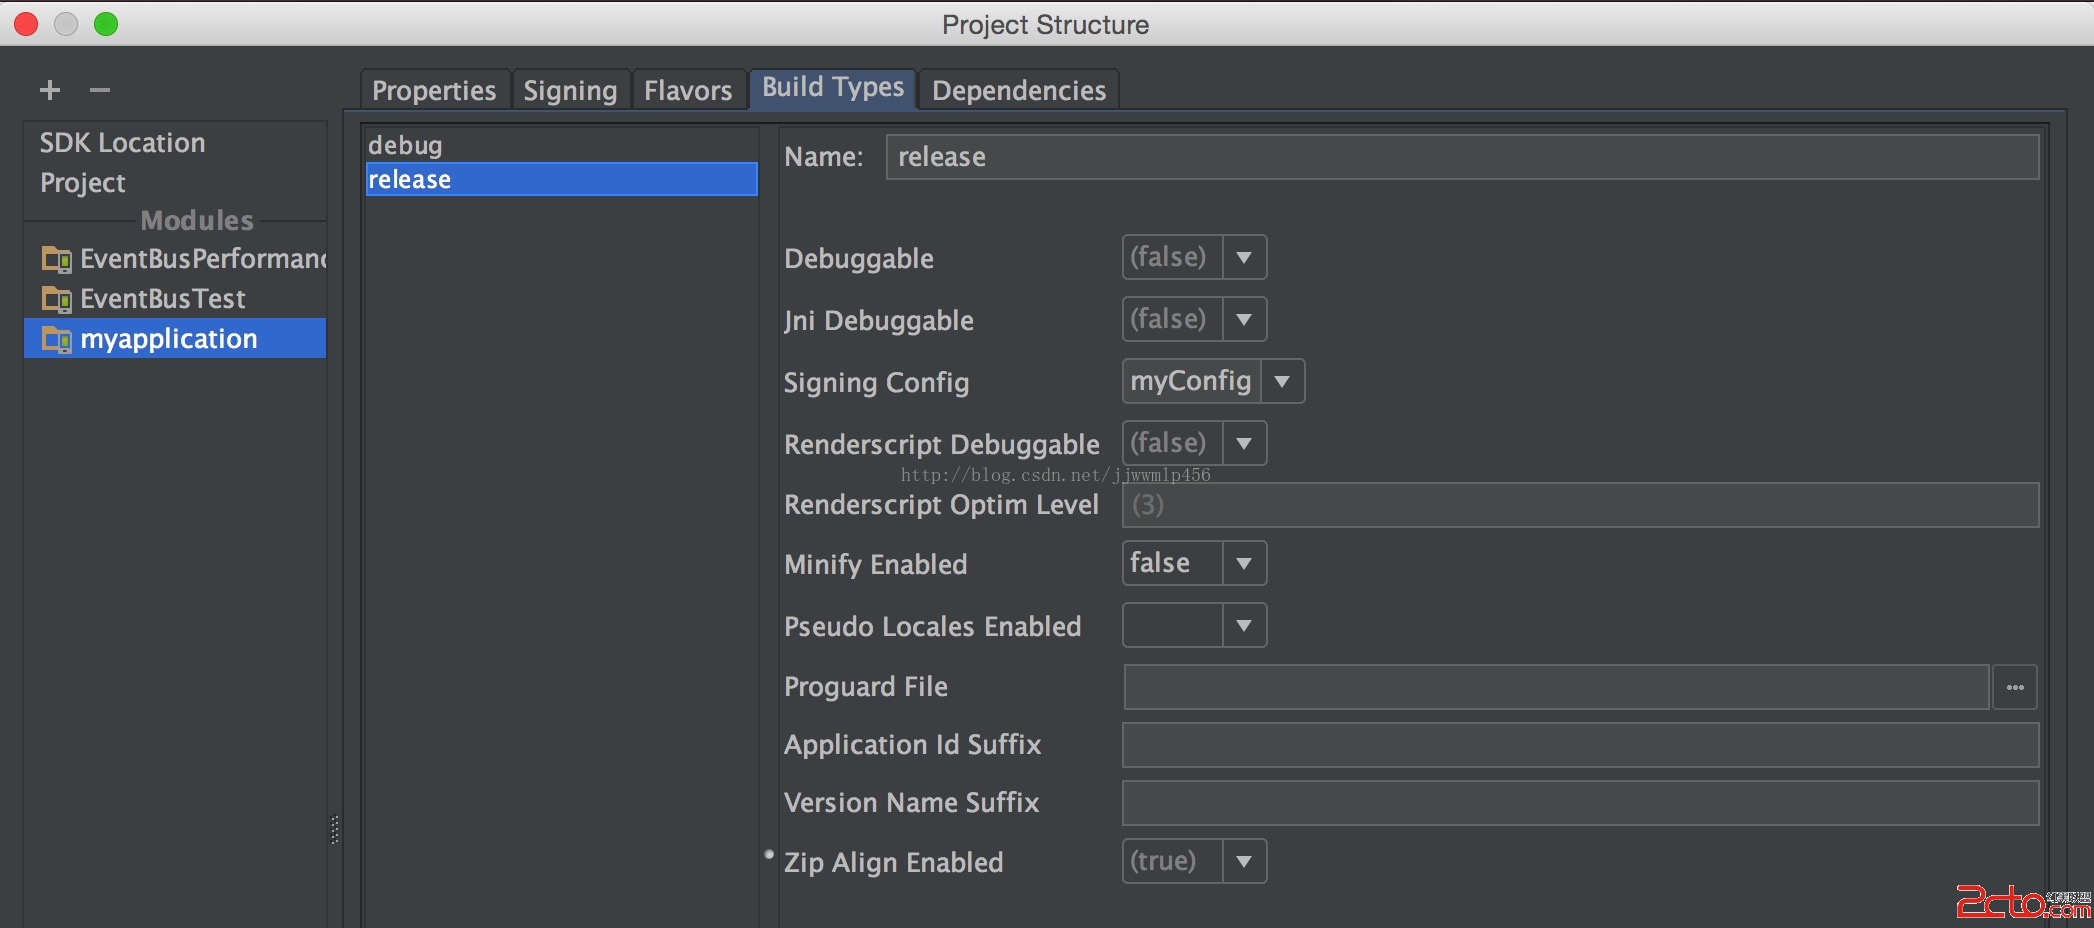Click the add module plus icon
The image size is (2094, 928).
pos(50,90)
